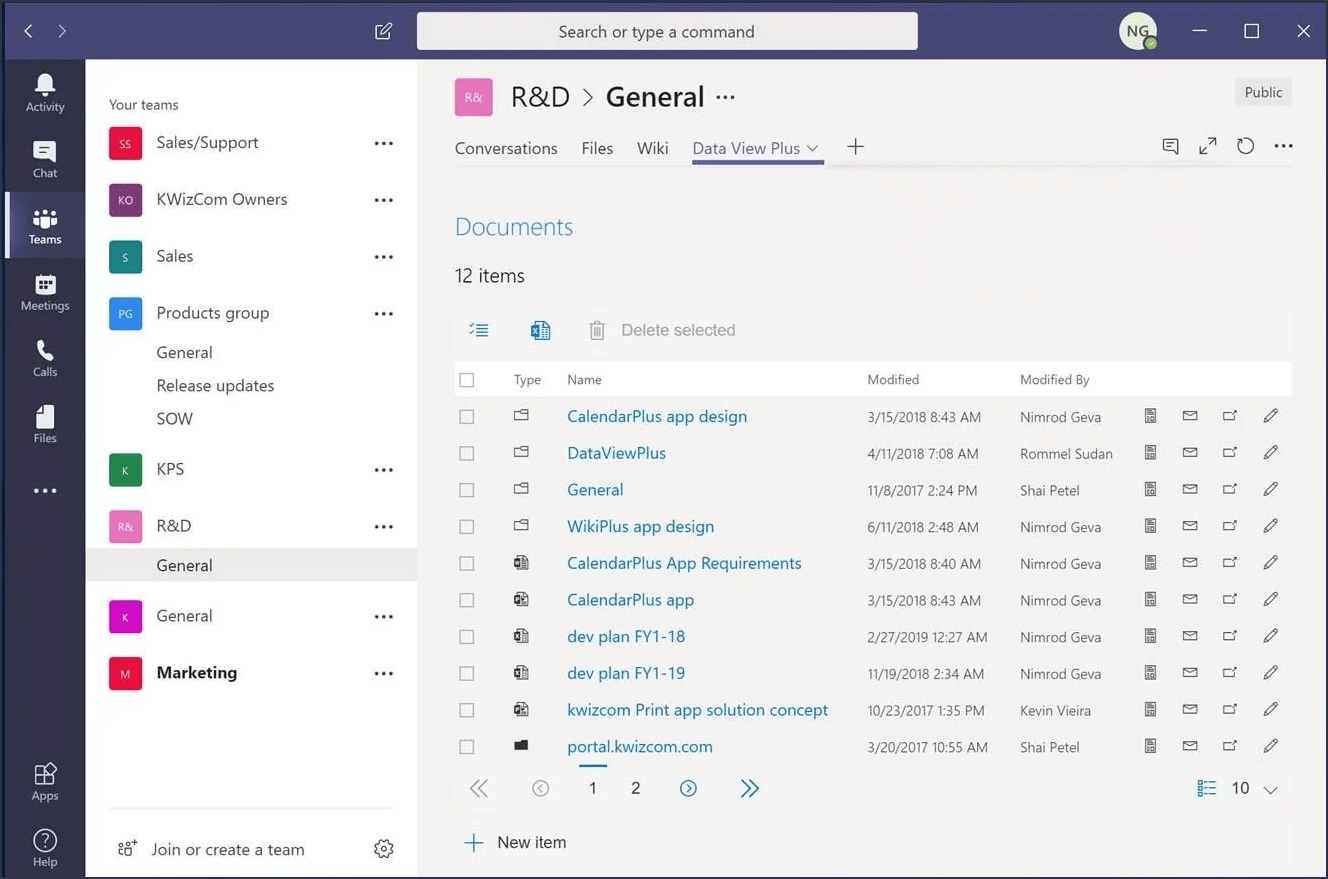This screenshot has height=879, width=1328.
Task: Open General channel ellipsis in header
Action: [x=726, y=97]
